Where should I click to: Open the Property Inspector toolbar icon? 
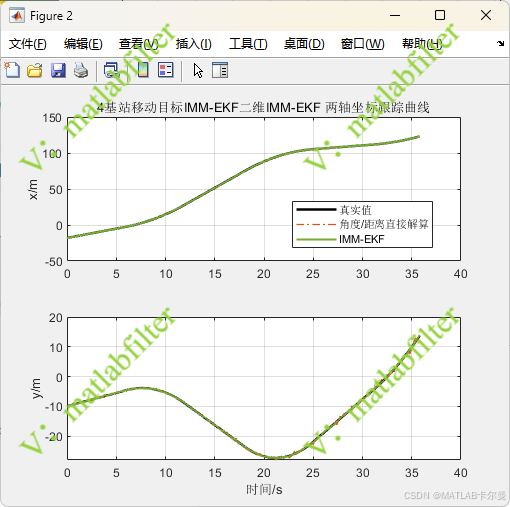220,70
